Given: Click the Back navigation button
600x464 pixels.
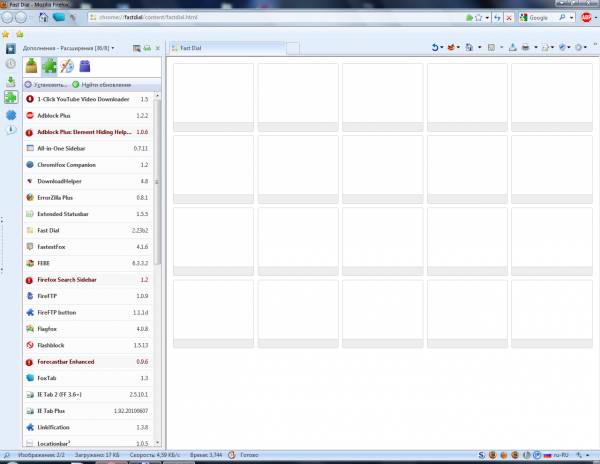Looking at the screenshot, I should coord(7,17).
